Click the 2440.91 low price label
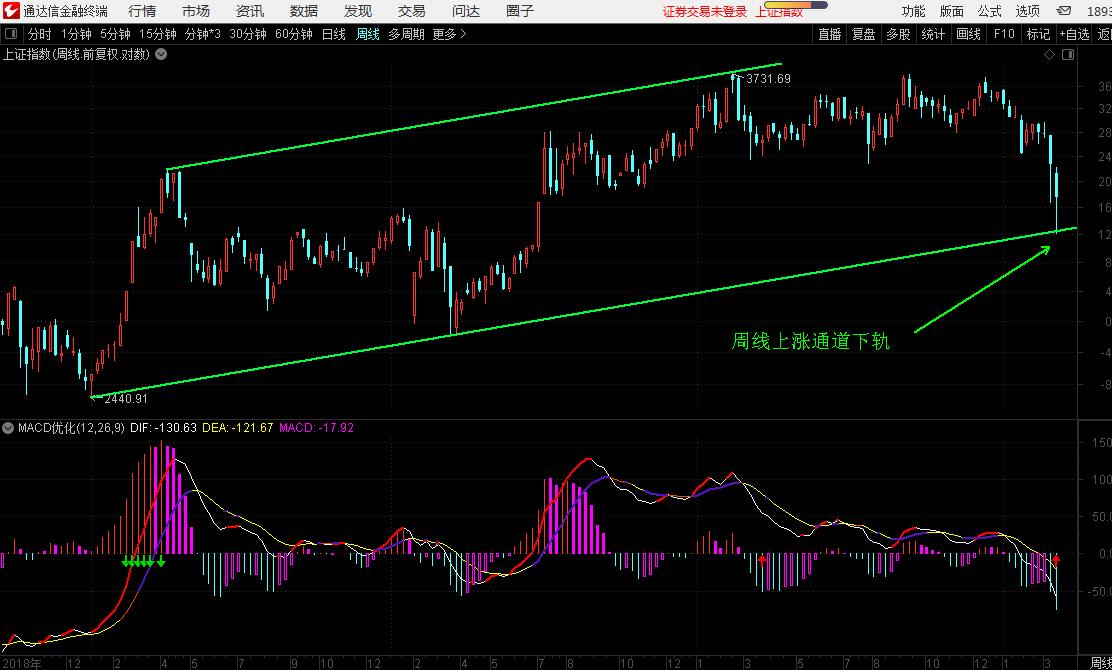The height and width of the screenshot is (670, 1112). click(x=126, y=399)
